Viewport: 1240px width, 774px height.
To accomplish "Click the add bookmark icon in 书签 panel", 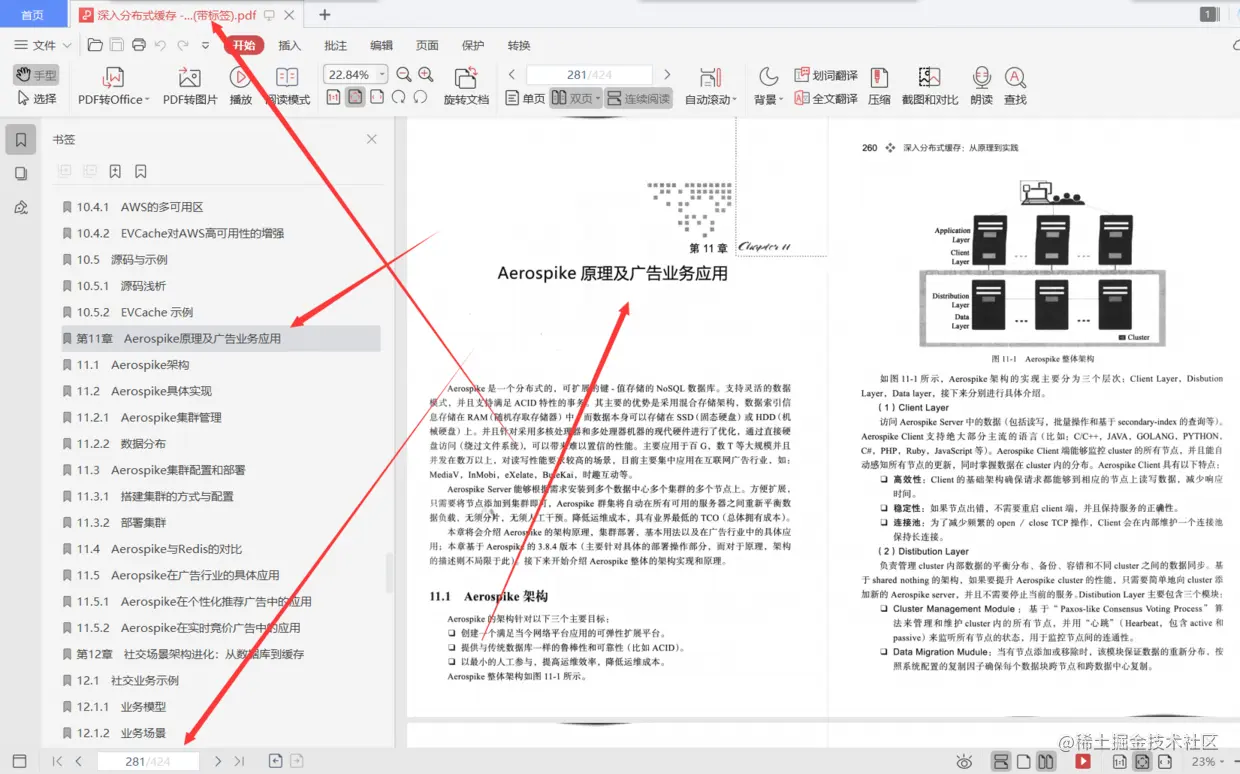I will pyautogui.click(x=115, y=171).
